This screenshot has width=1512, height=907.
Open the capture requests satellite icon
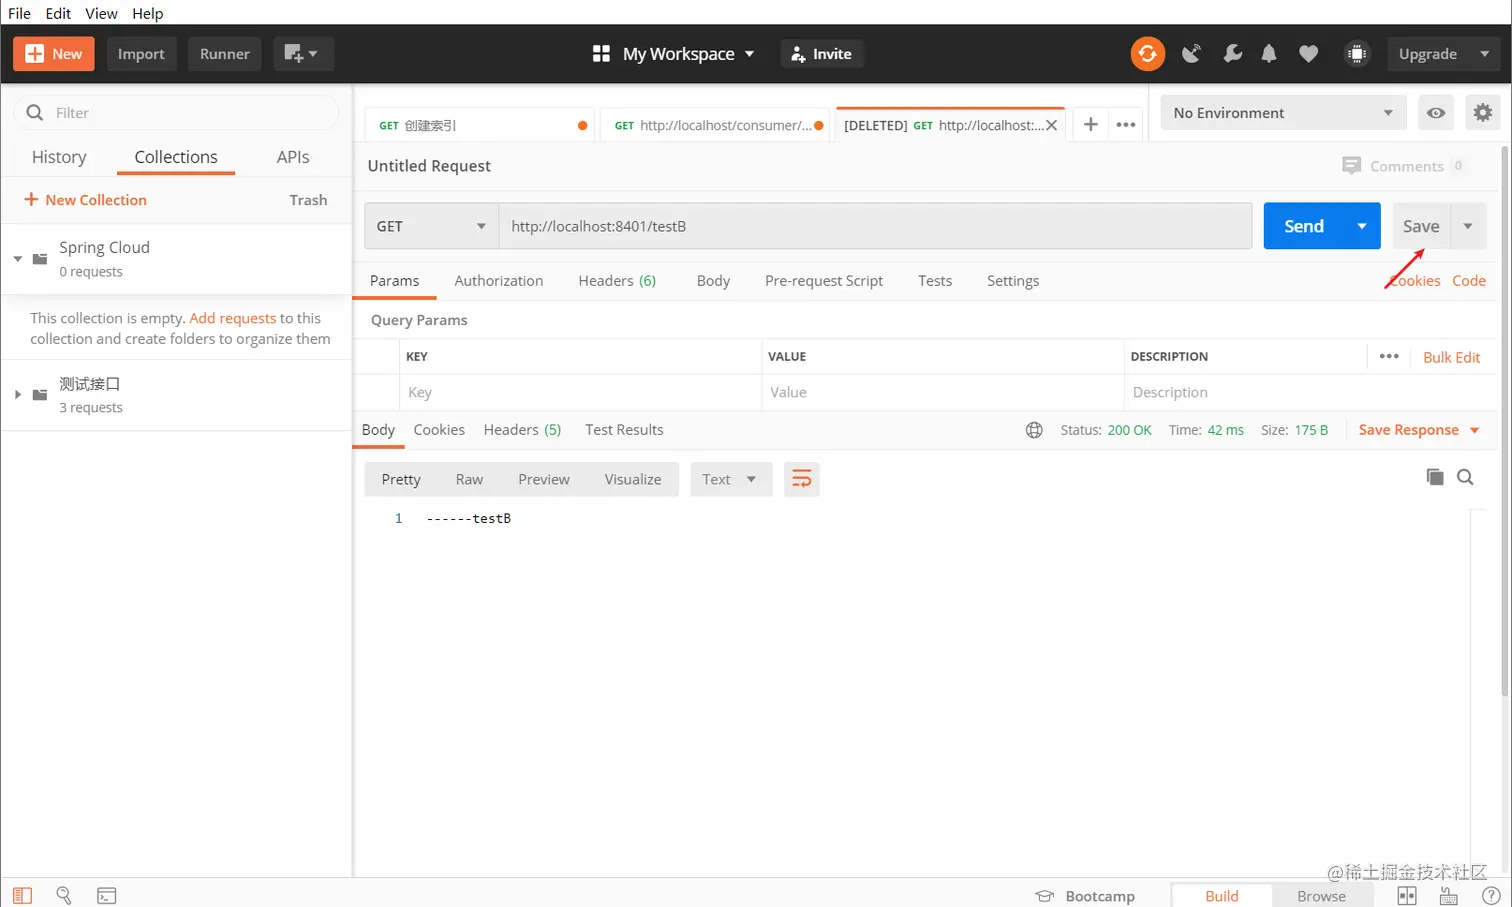[1191, 54]
